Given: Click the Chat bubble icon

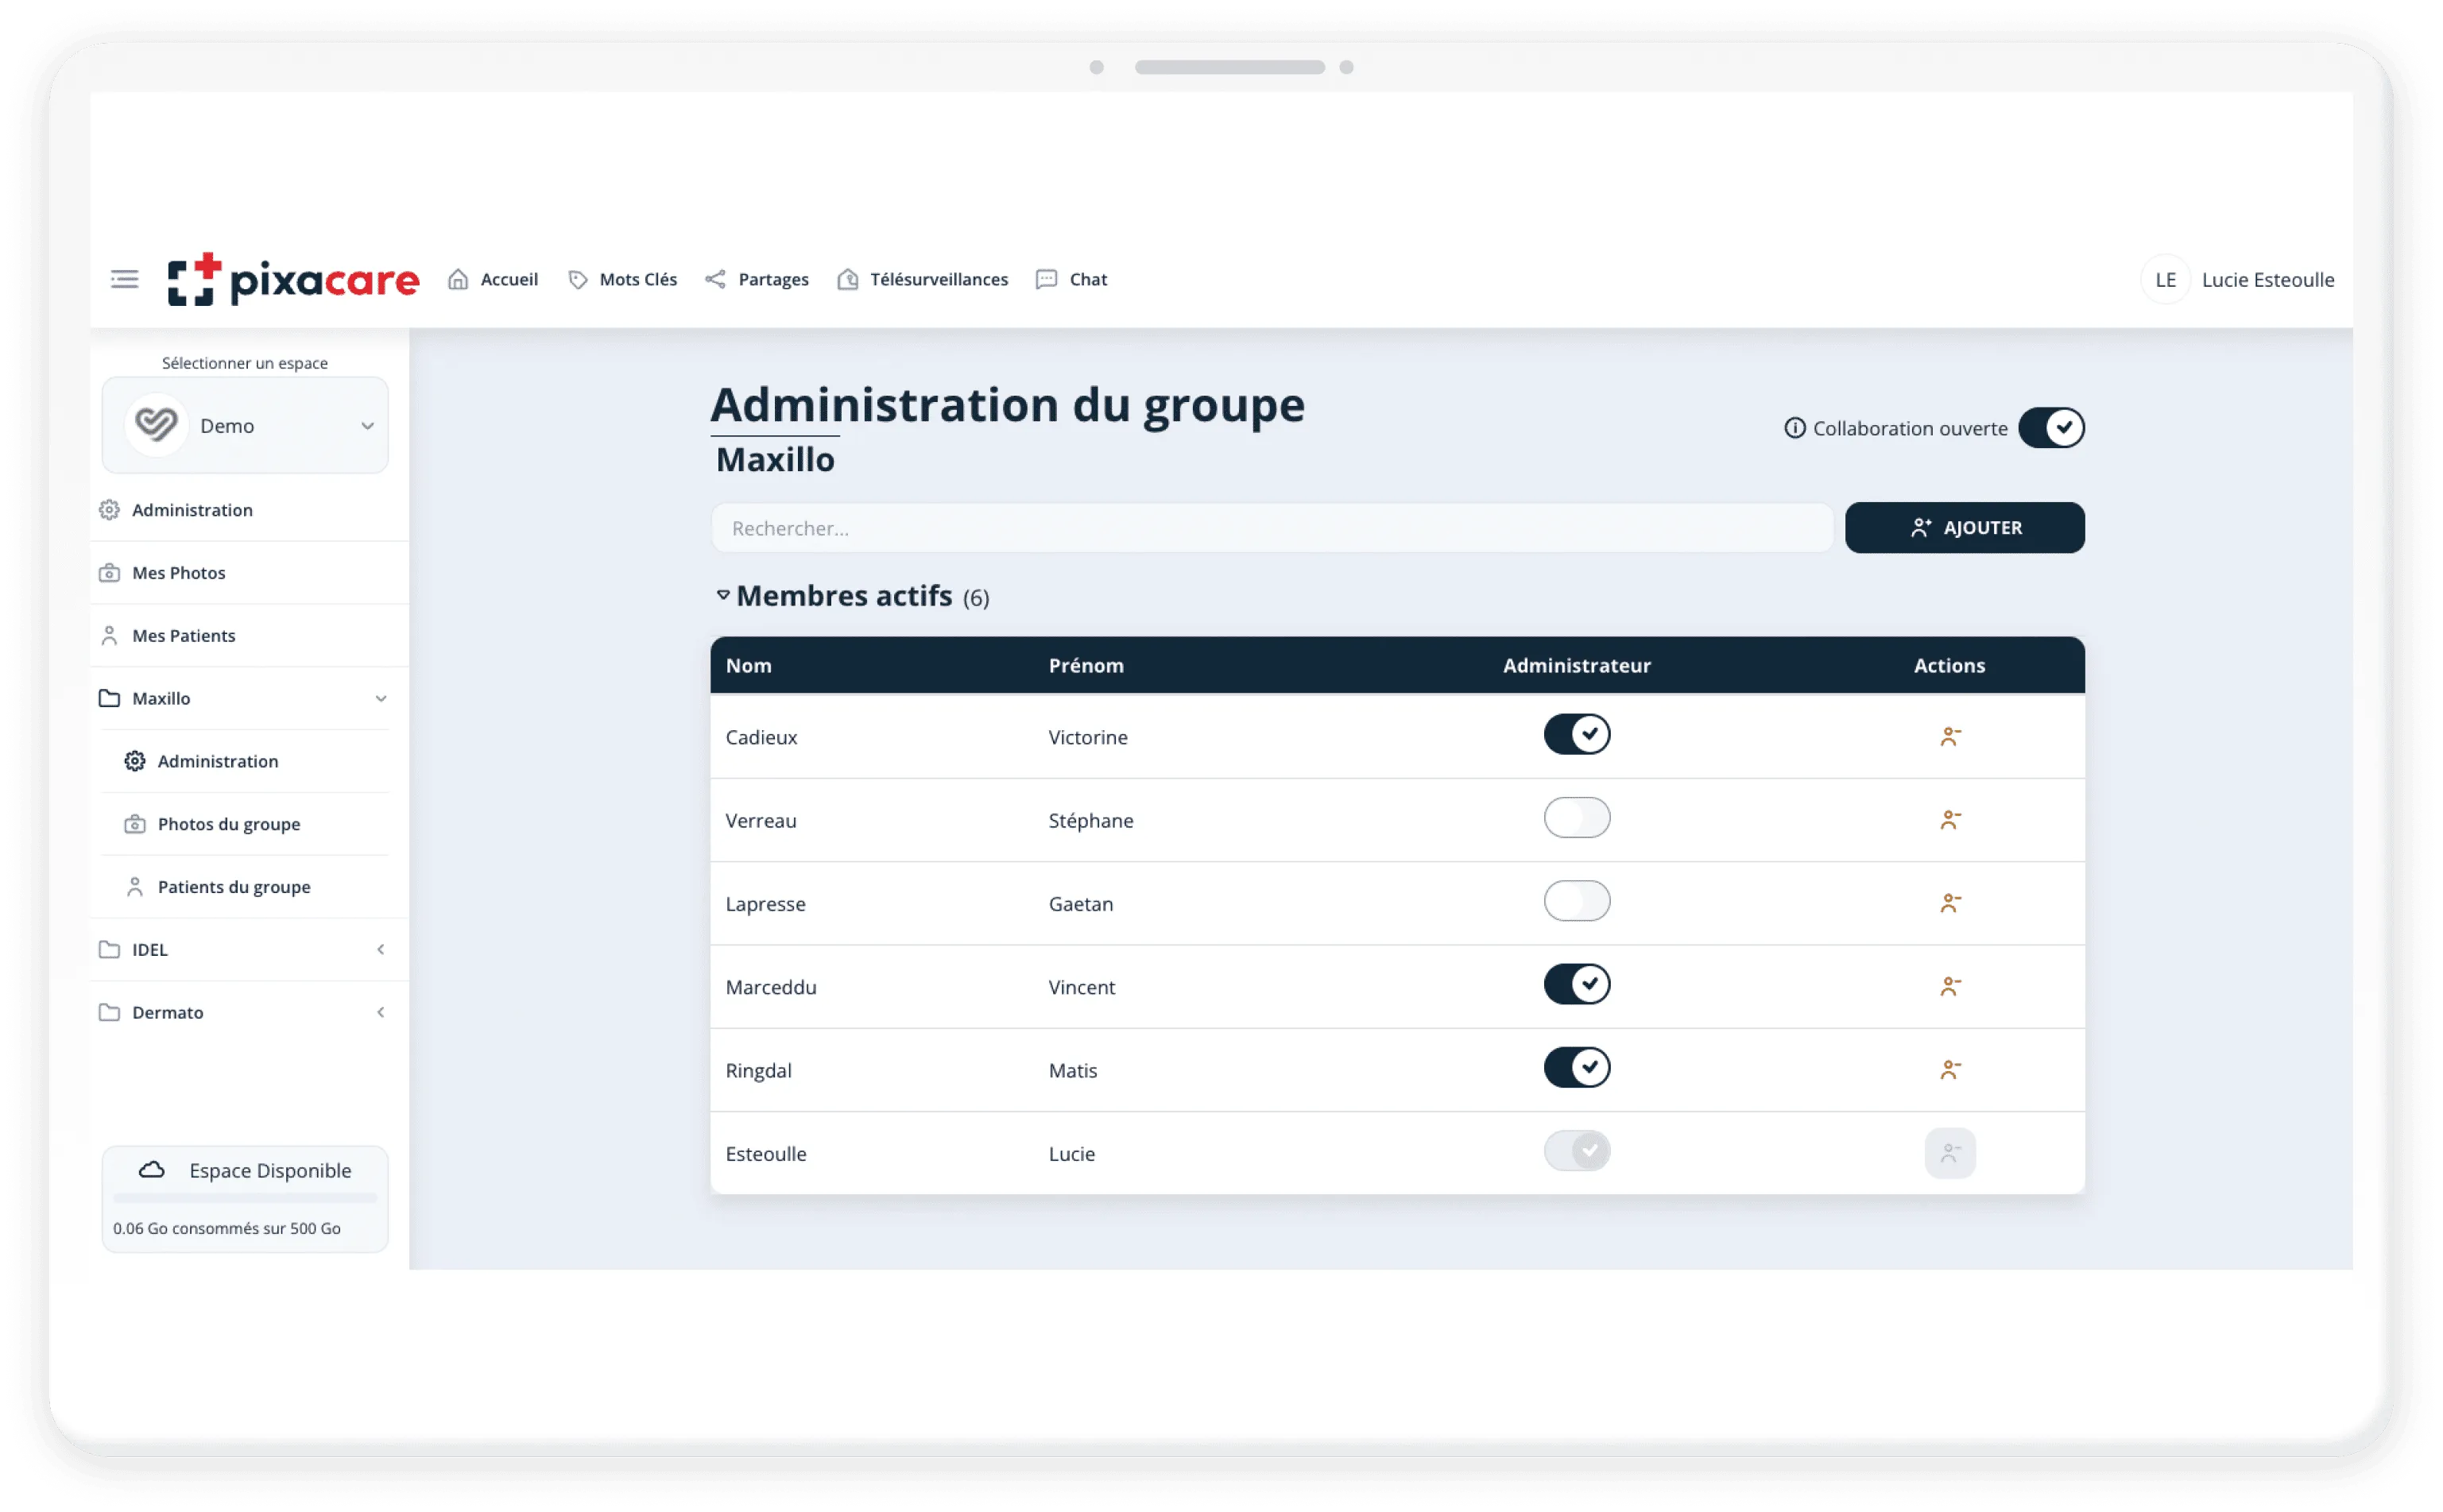Looking at the screenshot, I should [x=1046, y=279].
